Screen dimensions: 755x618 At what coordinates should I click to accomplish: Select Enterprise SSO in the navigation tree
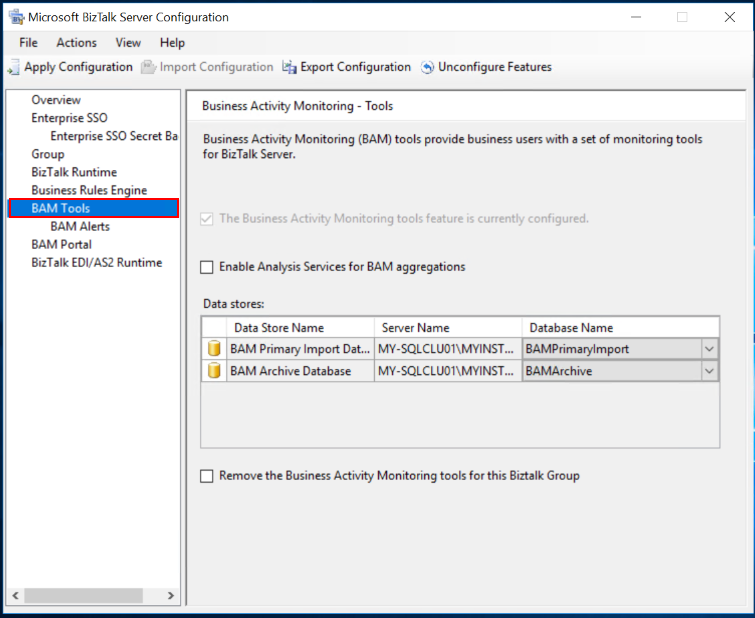click(x=69, y=118)
